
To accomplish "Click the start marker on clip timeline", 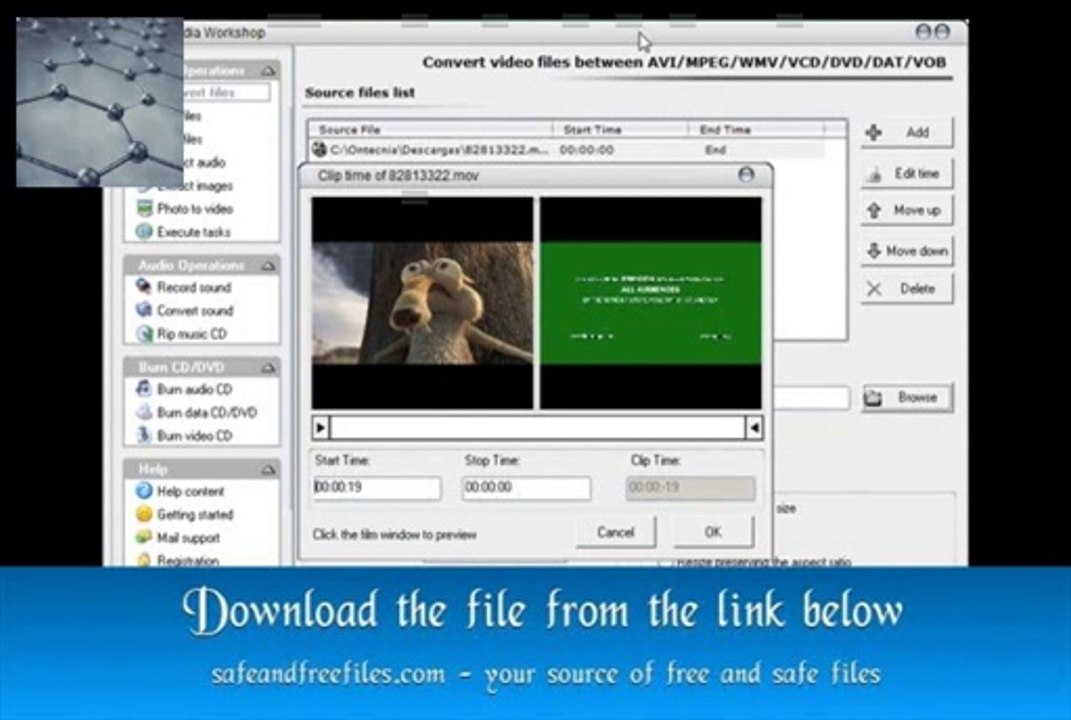I will (x=320, y=428).
